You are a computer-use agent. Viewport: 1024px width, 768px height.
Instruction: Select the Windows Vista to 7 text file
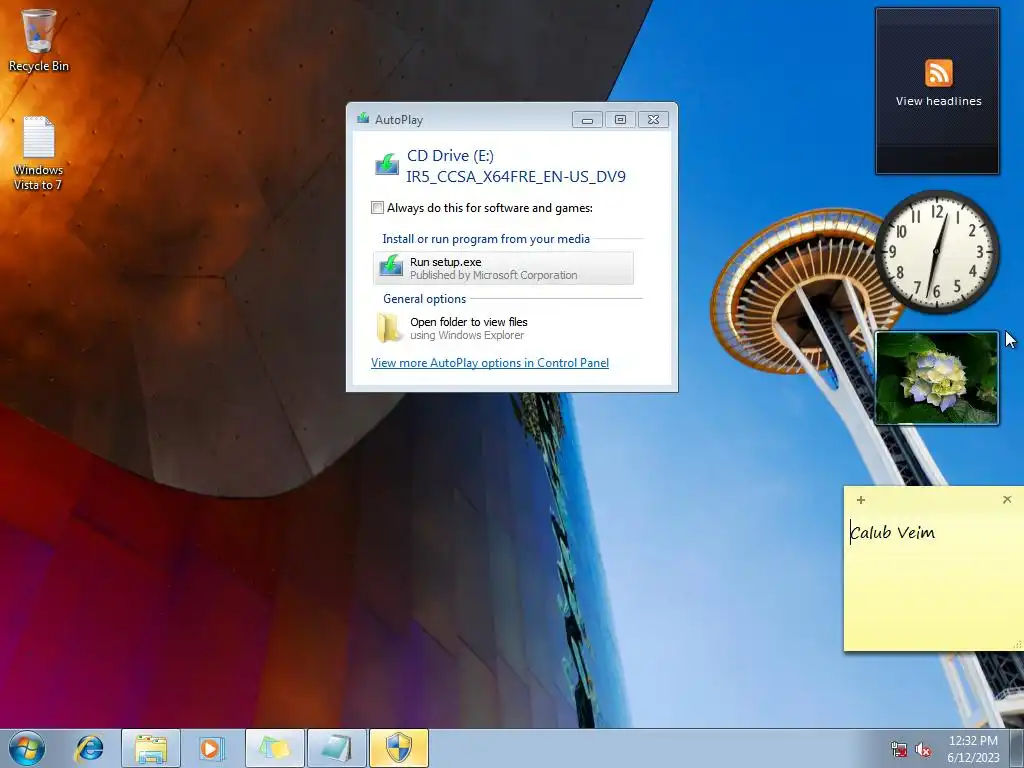pos(38,153)
